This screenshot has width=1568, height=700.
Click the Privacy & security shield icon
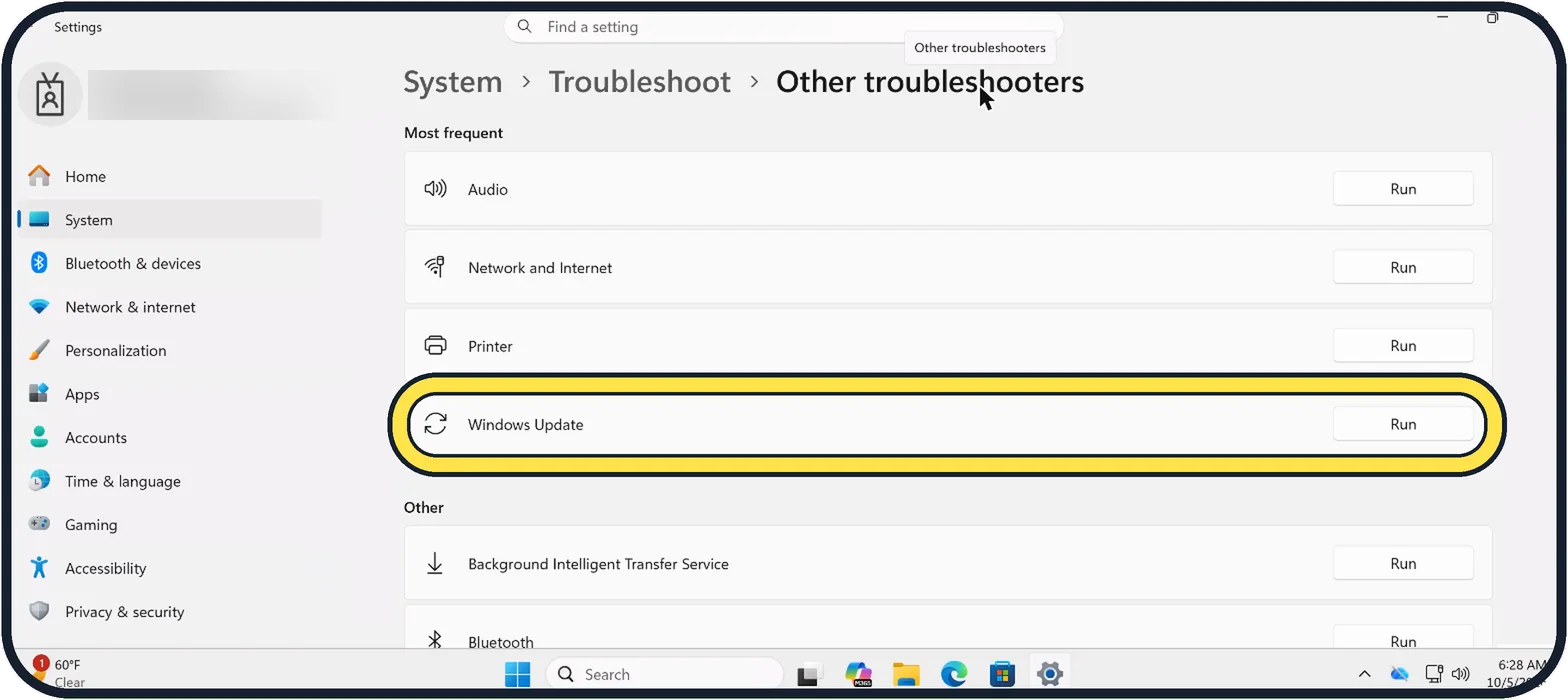point(39,611)
